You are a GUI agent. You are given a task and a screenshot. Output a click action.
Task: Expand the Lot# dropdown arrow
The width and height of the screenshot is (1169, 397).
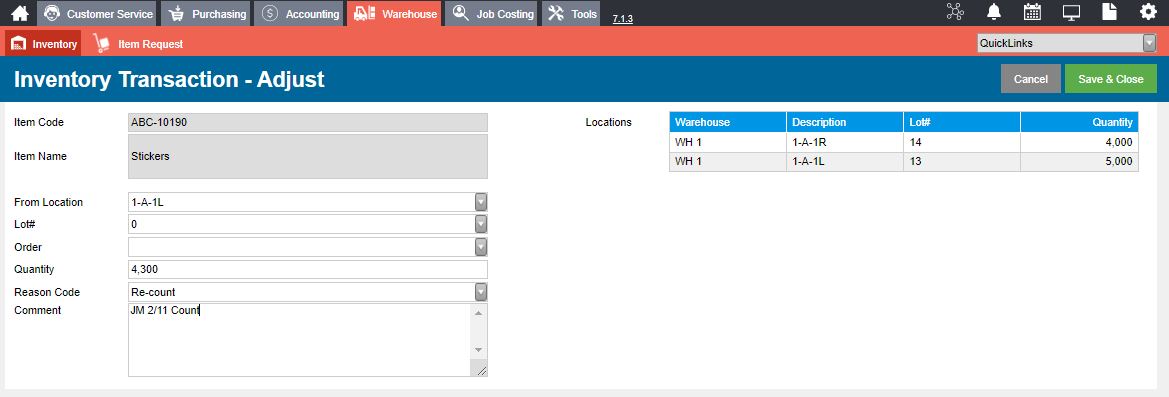[x=481, y=224]
